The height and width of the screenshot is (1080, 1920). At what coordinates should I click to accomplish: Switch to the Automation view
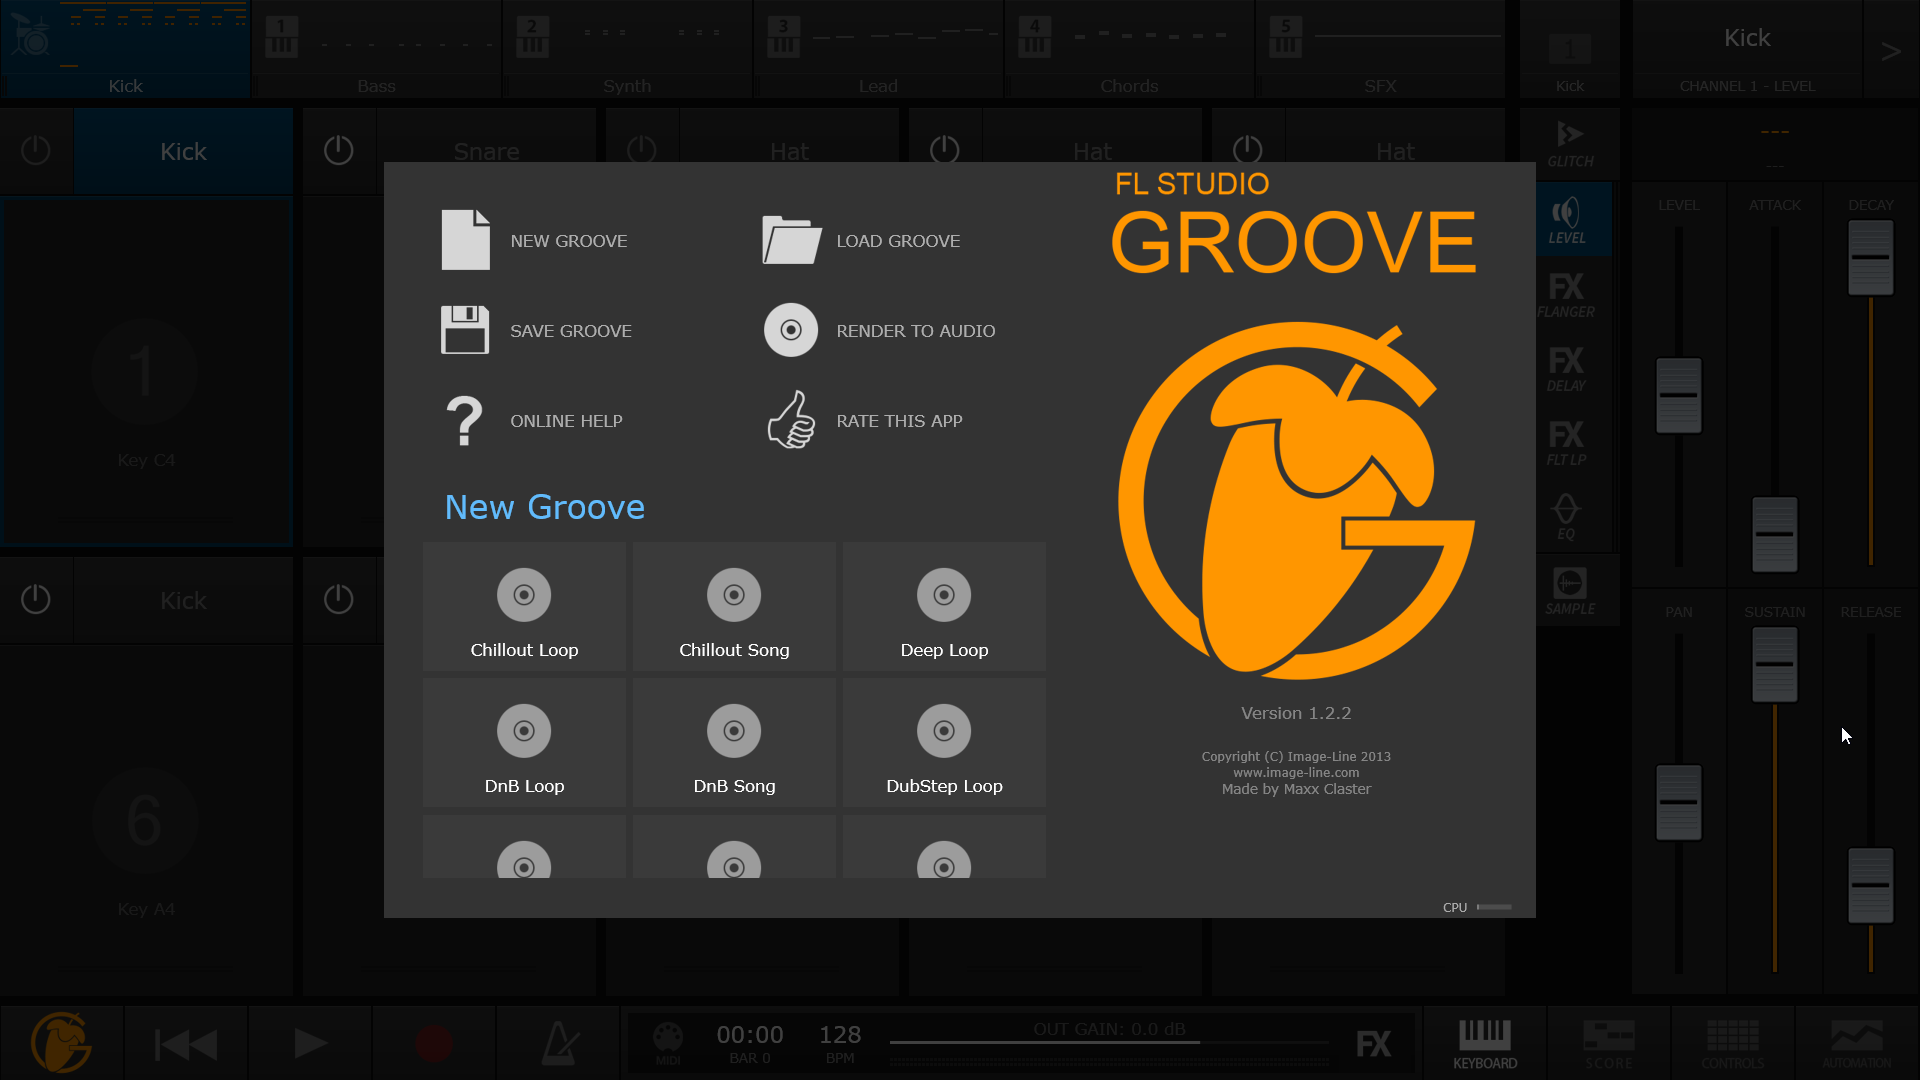(x=1857, y=1044)
